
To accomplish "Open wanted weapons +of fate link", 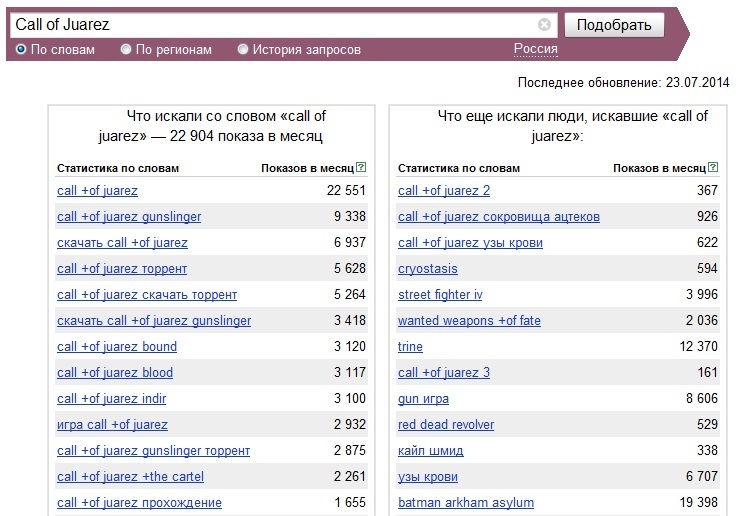I will pyautogui.click(x=469, y=321).
